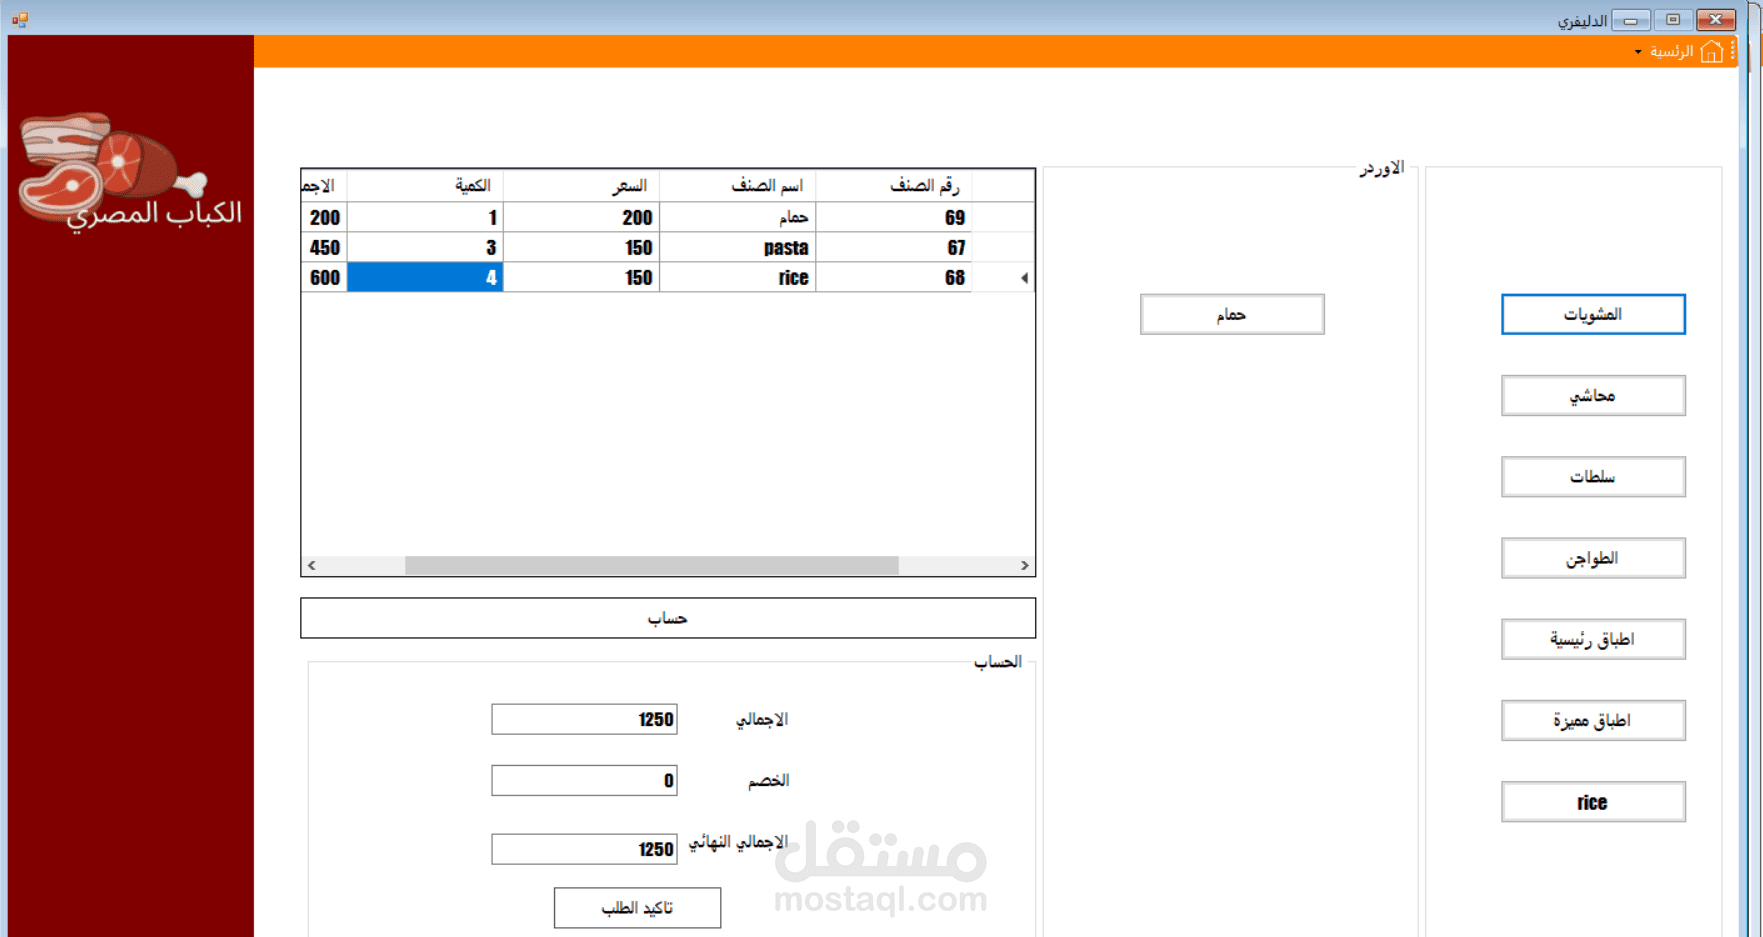Click the pasta name cell
1763x937 pixels.
coord(738,247)
